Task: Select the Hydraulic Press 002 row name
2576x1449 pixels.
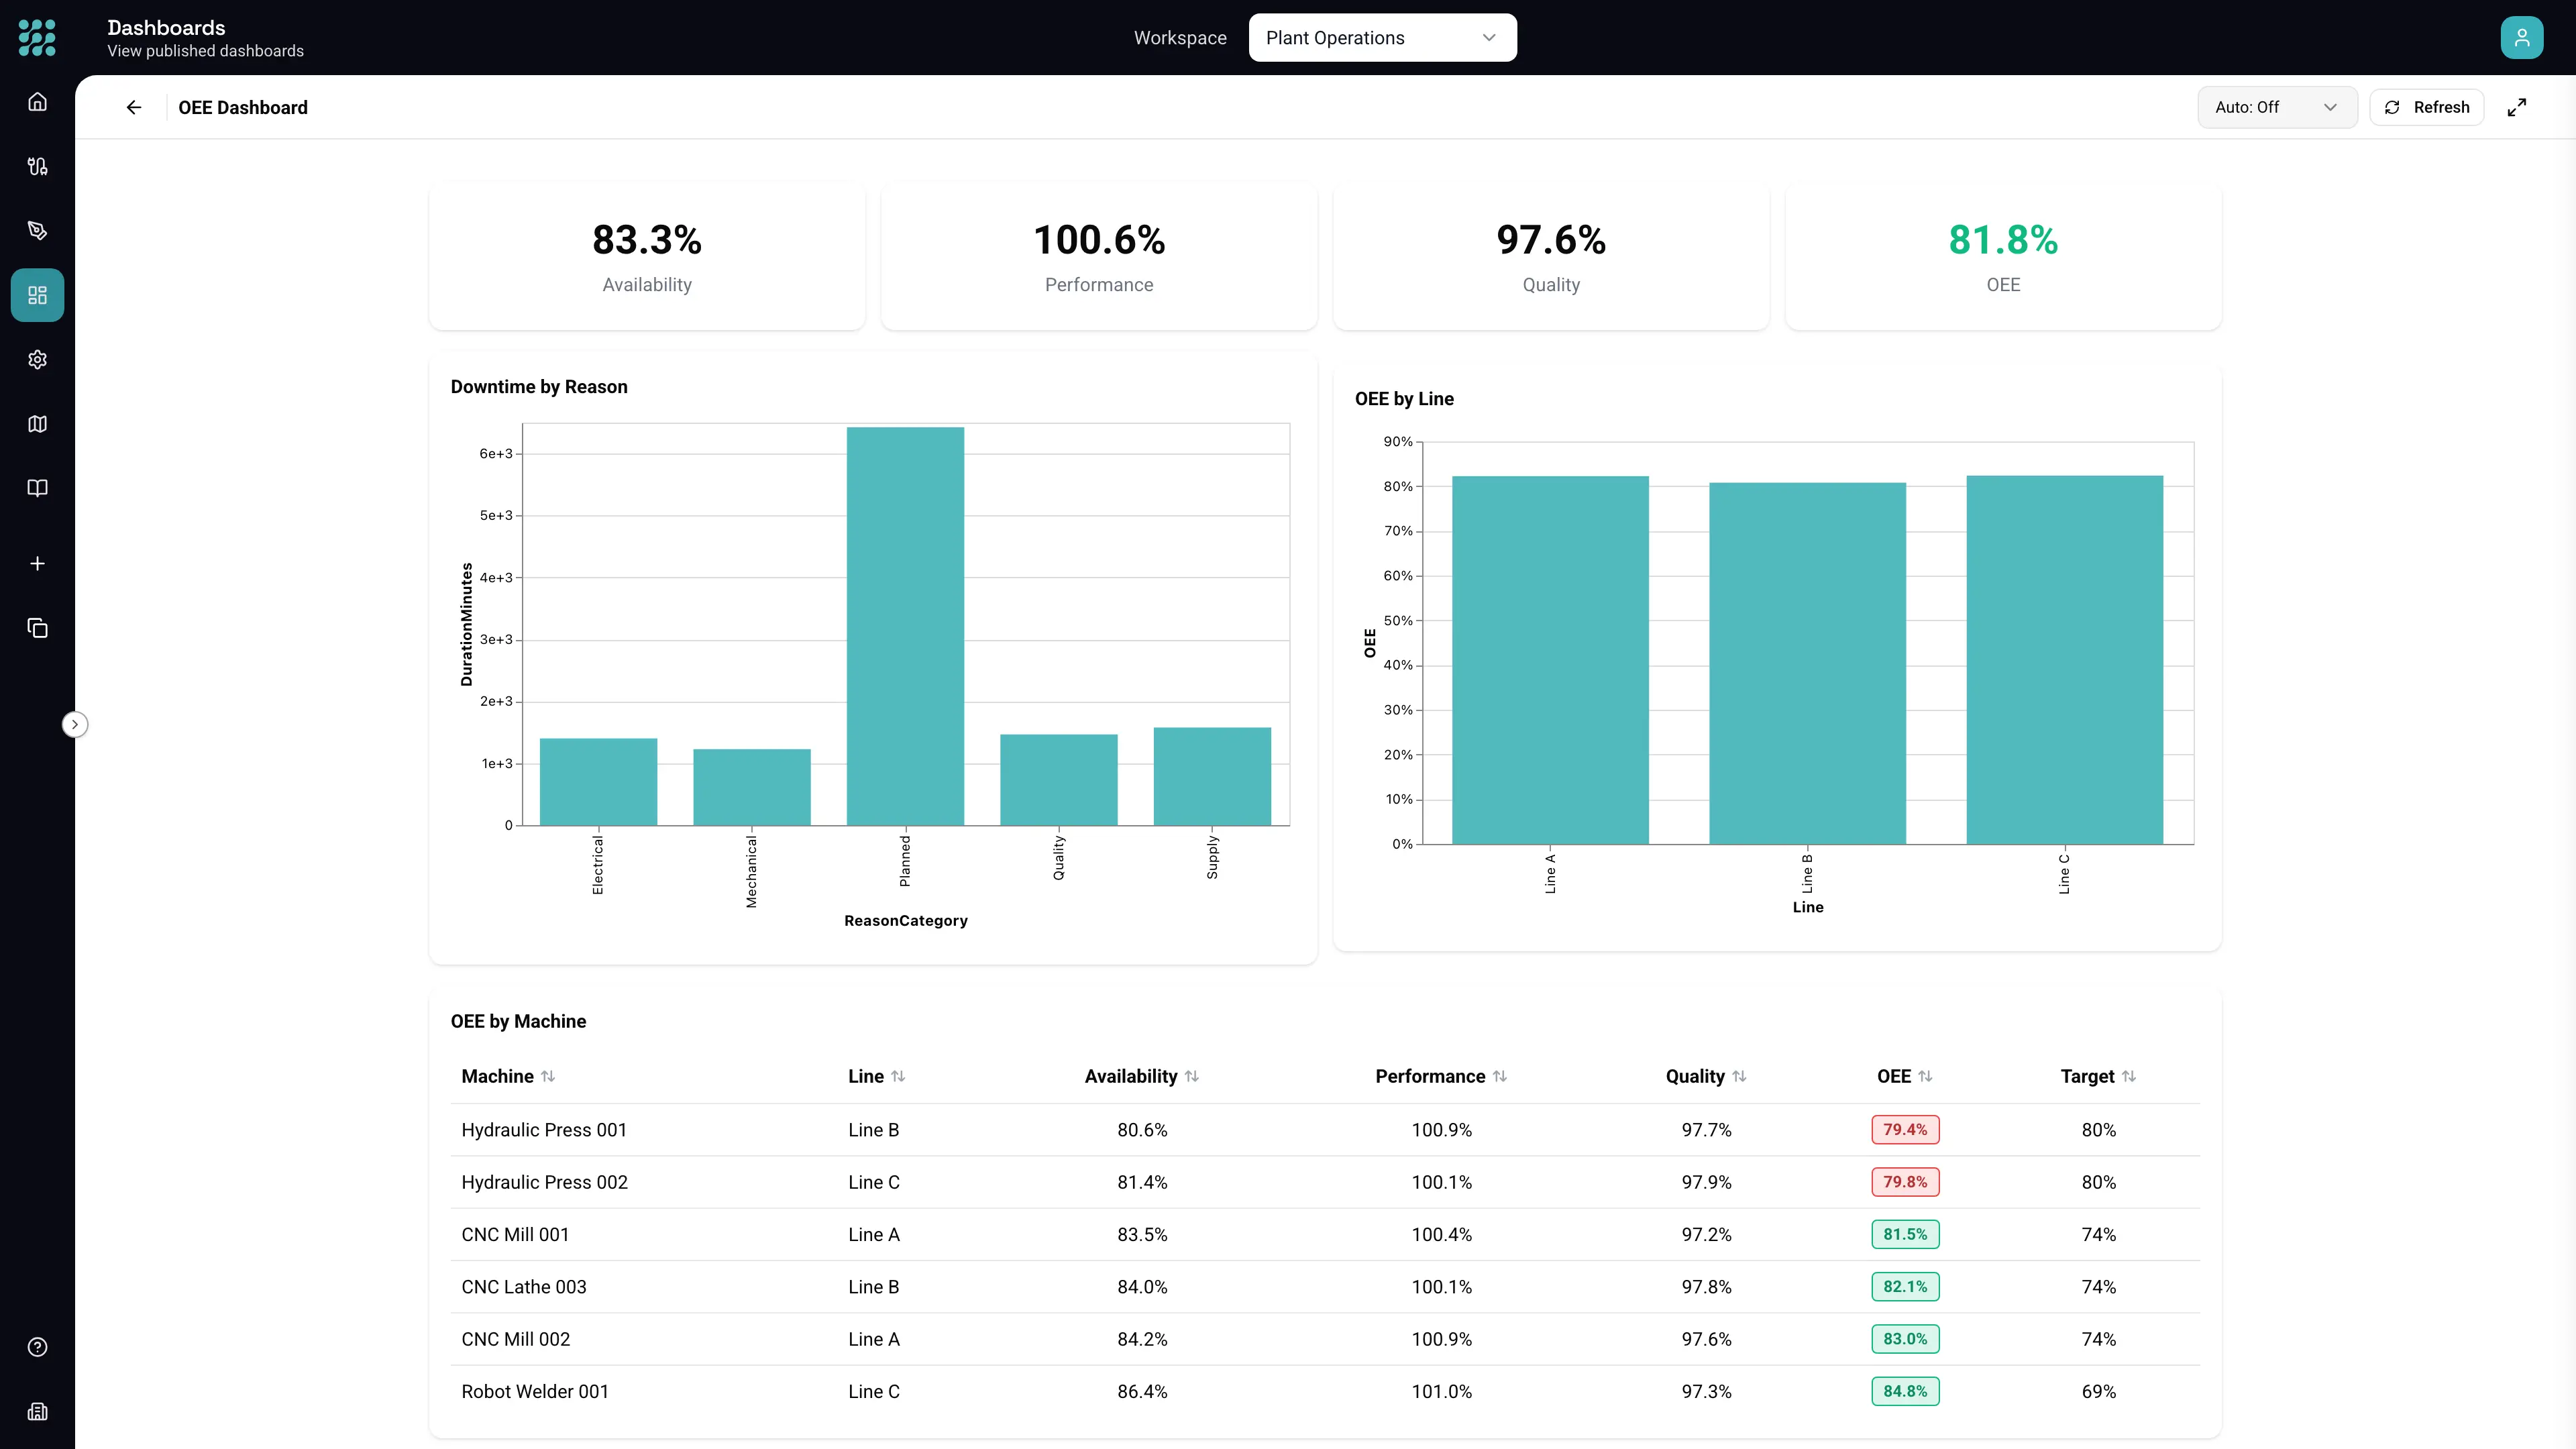Action: (x=544, y=1182)
